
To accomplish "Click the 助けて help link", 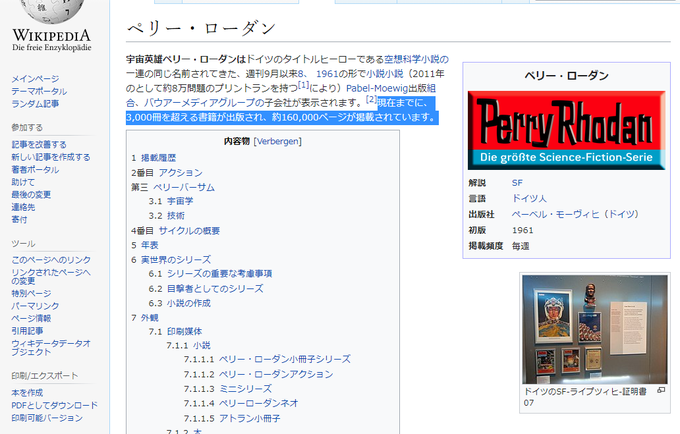I will [x=23, y=182].
